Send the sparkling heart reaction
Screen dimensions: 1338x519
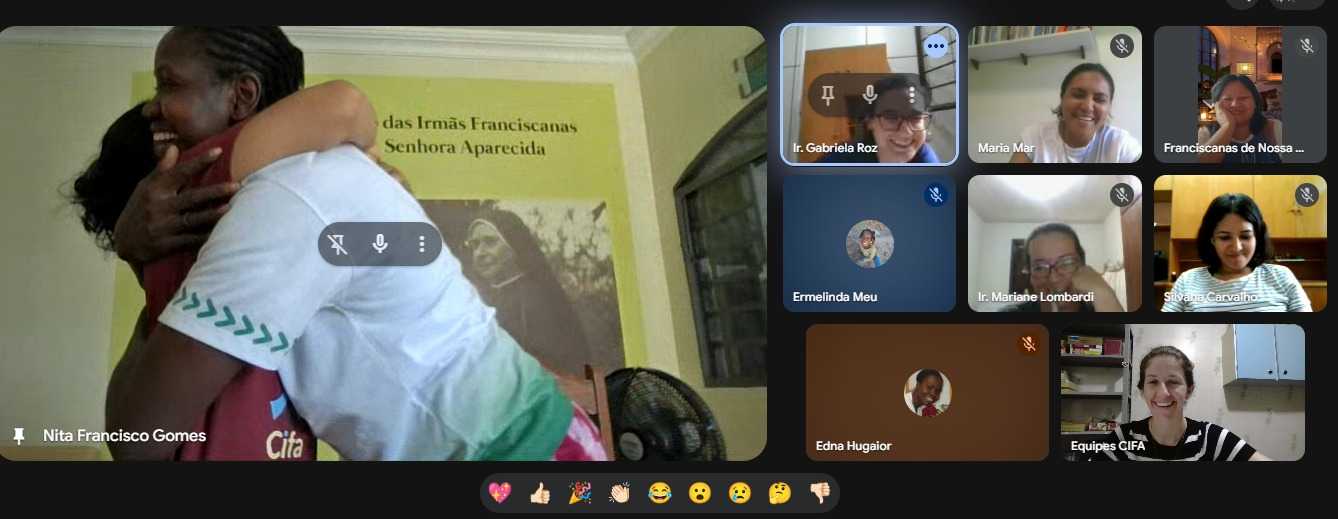[x=500, y=492]
